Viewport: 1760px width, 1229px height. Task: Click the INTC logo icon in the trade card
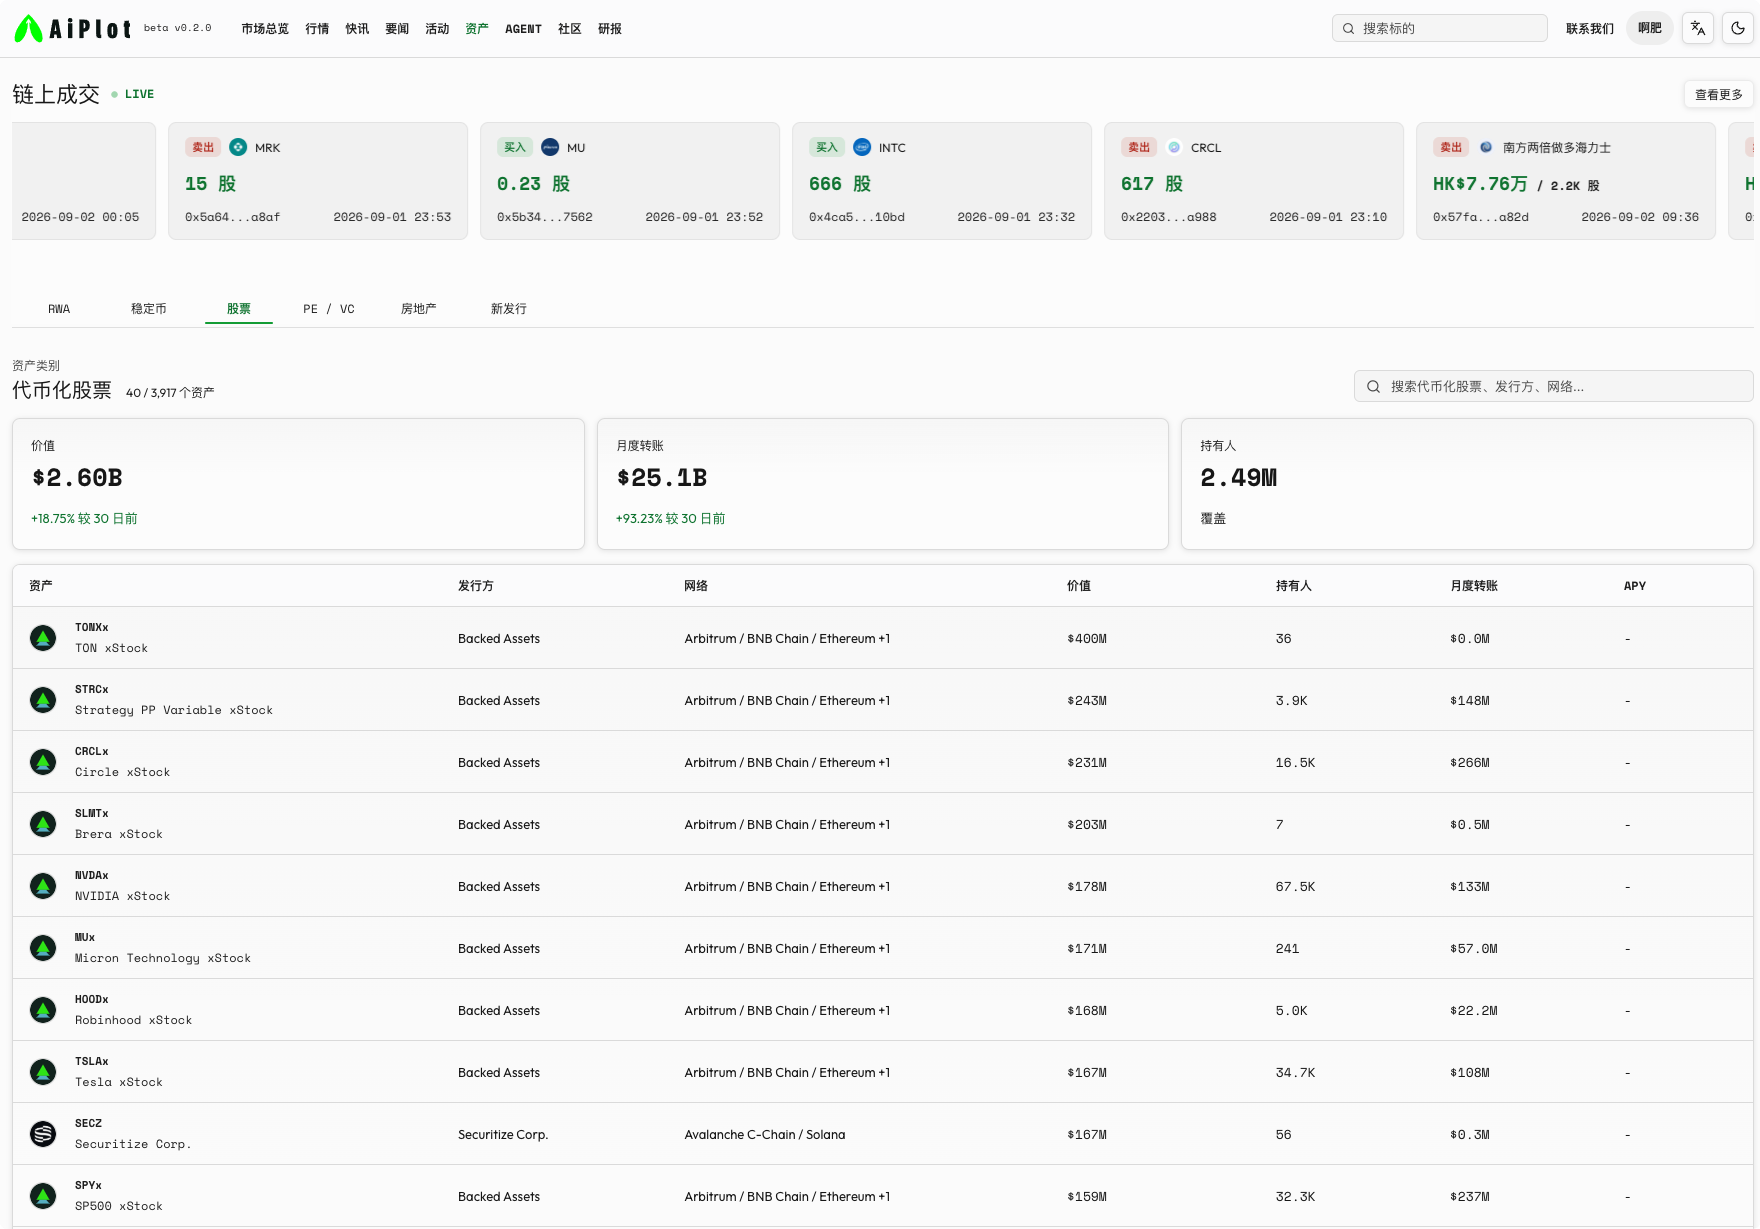click(862, 147)
